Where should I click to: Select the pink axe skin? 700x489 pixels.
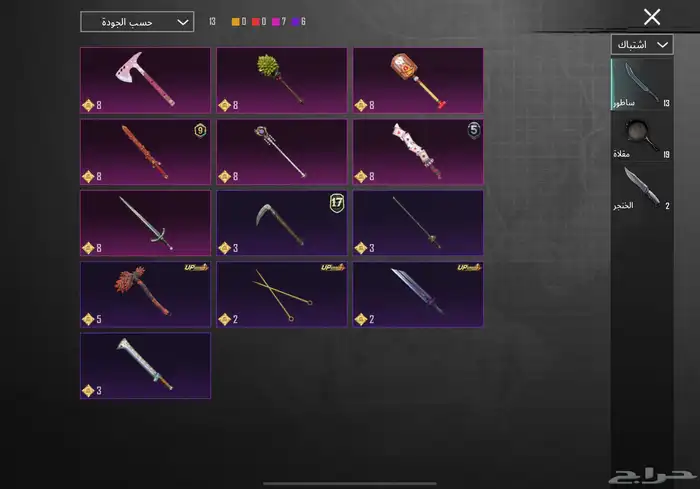[x=145, y=80]
